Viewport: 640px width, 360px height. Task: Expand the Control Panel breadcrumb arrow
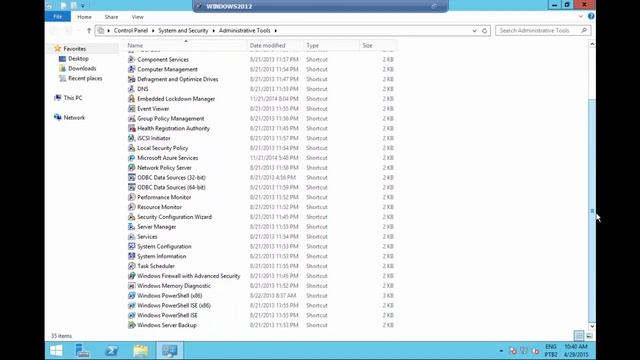tap(153, 31)
